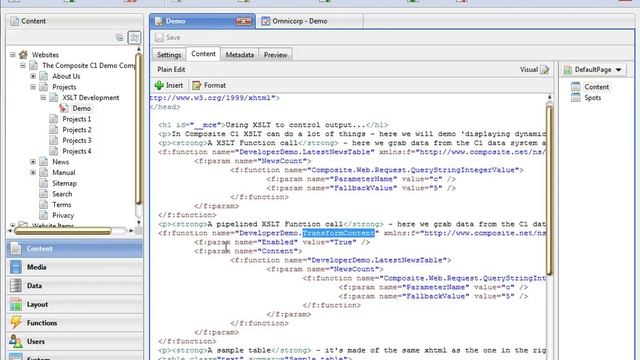Image resolution: width=640 pixels, height=360 pixels.
Task: Close the Demo tab
Action: 244,21
